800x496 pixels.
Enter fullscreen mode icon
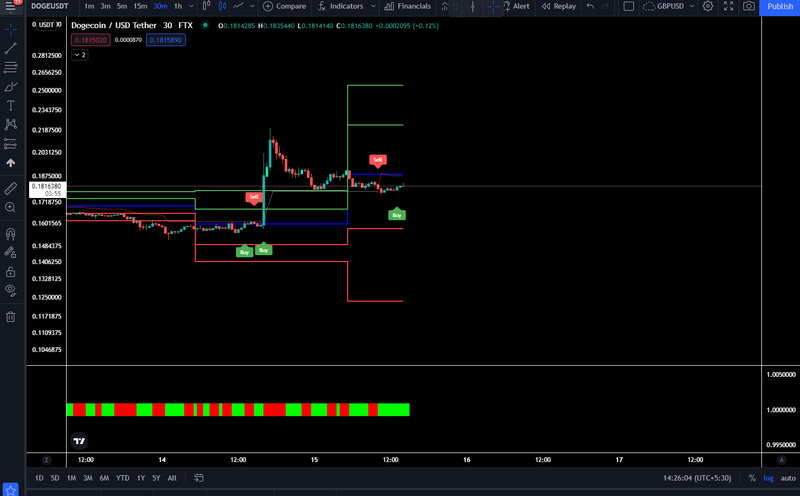pos(729,6)
